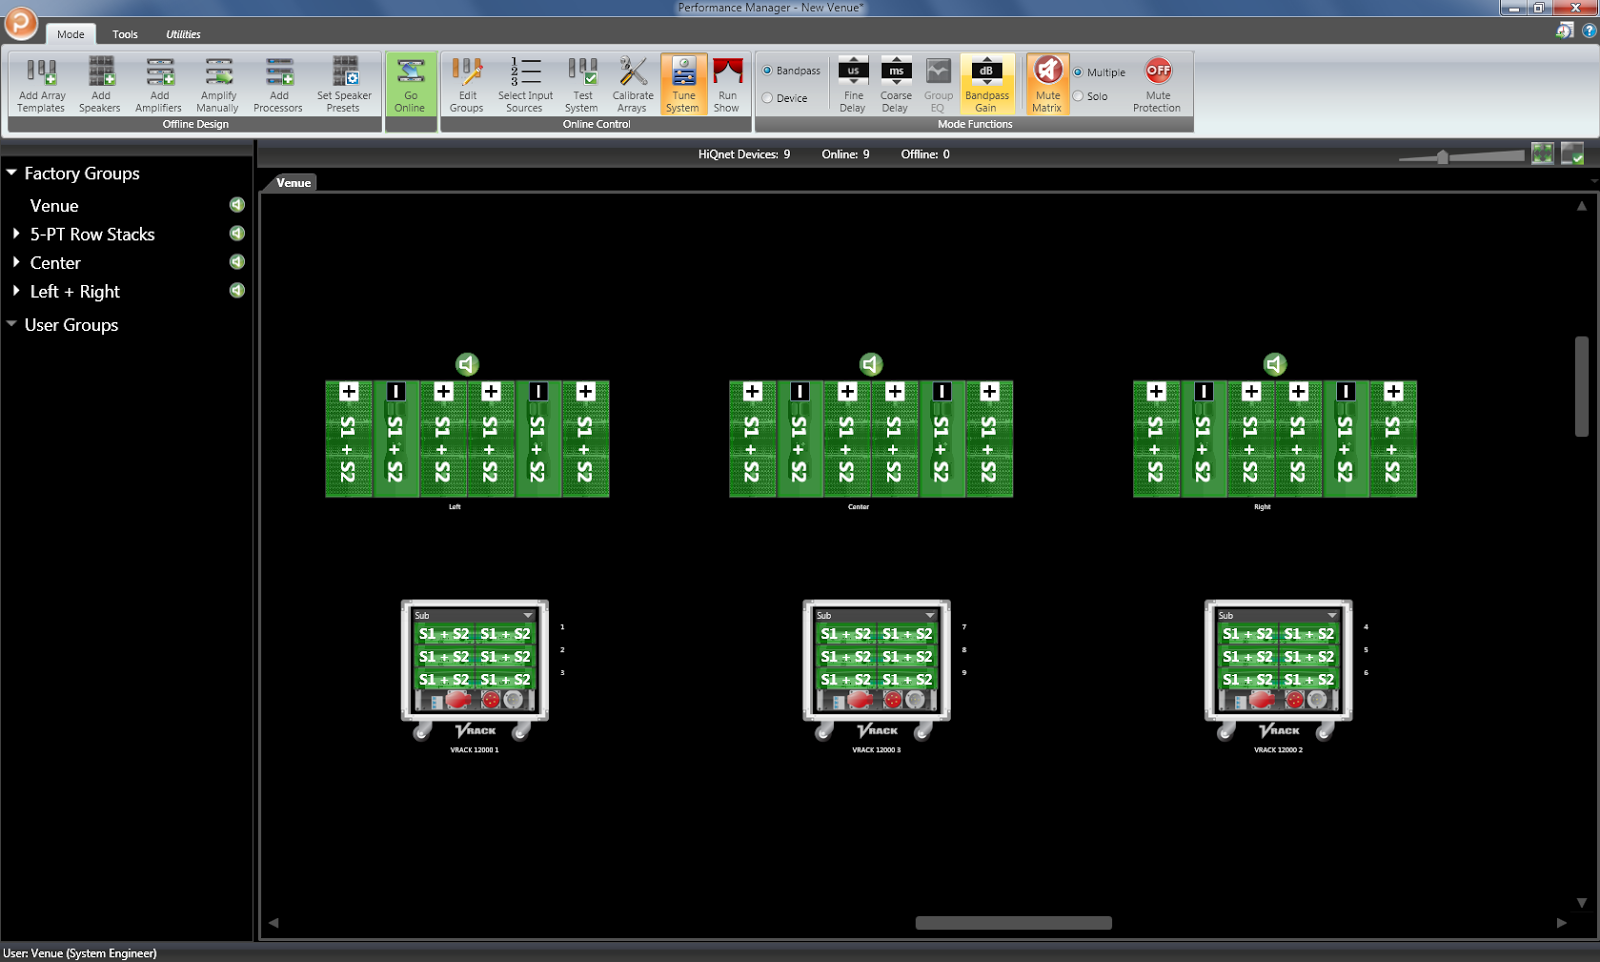Open the Bandpass Gain function

click(x=987, y=84)
